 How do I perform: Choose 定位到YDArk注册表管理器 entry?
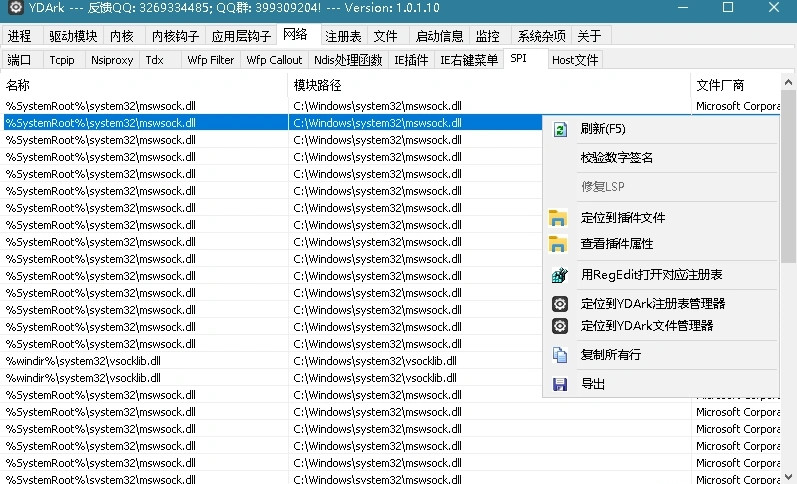[x=661, y=304]
